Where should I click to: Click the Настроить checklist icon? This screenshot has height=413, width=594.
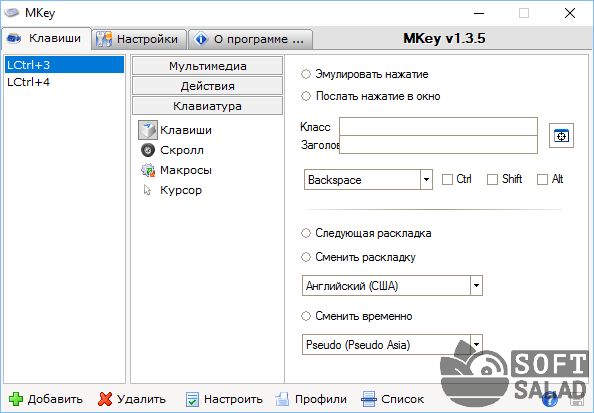point(192,399)
